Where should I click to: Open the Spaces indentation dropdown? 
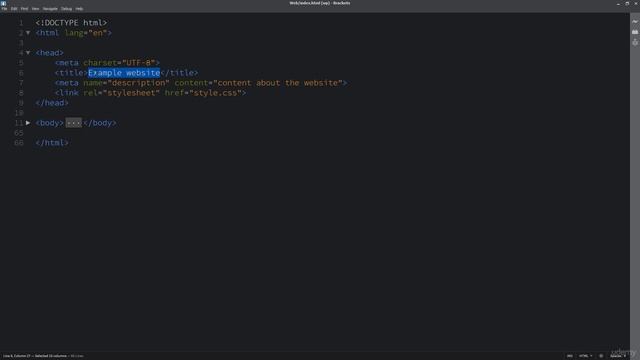pos(618,356)
